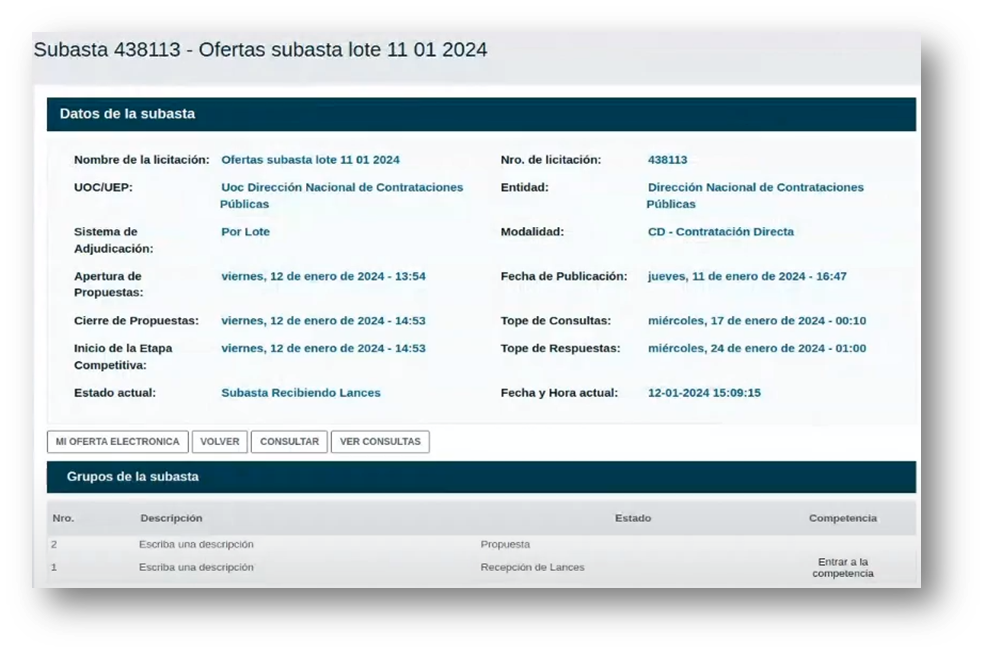Viewport: 986px width, 653px height.
Task: Click Grupos de la subasta header
Action: click(481, 477)
